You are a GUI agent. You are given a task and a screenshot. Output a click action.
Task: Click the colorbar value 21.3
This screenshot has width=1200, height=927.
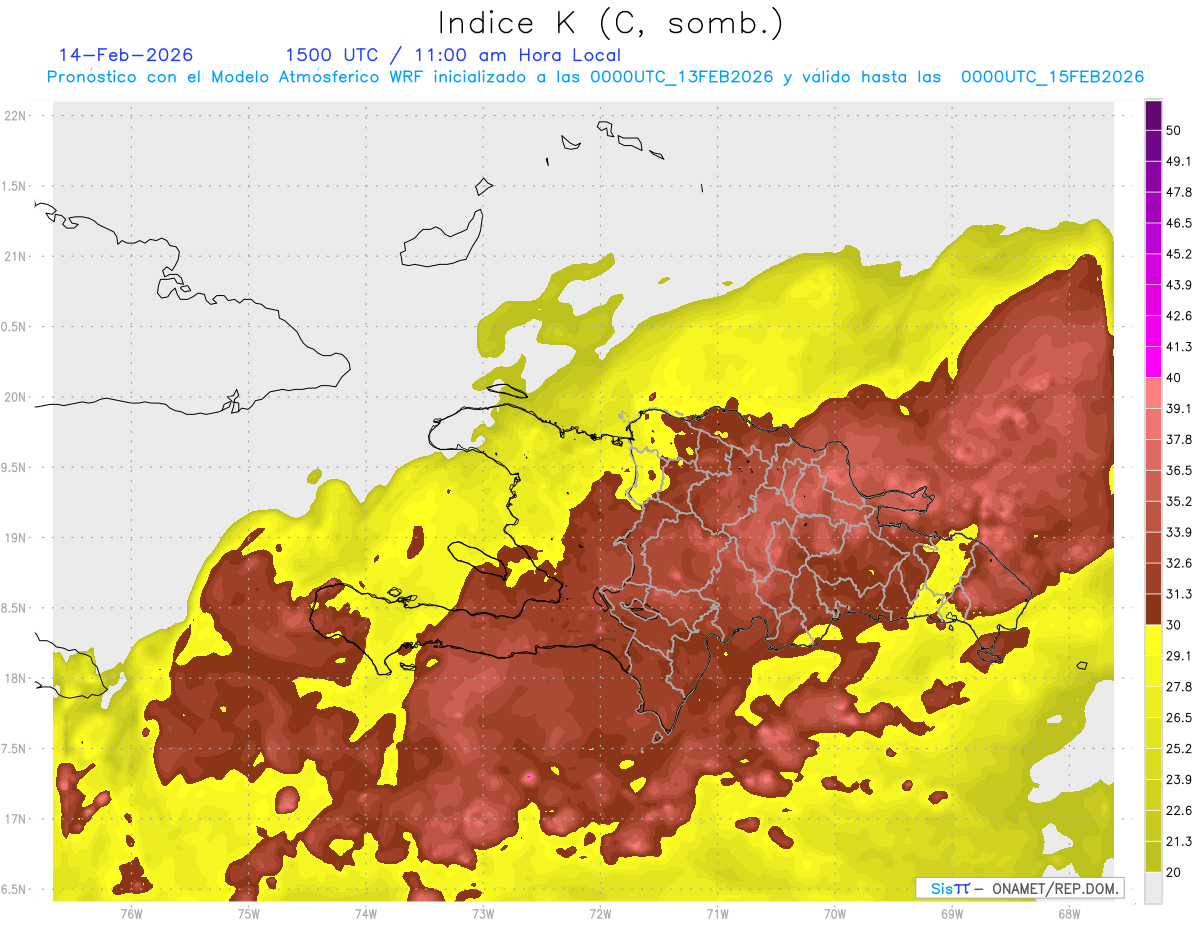click(1179, 842)
